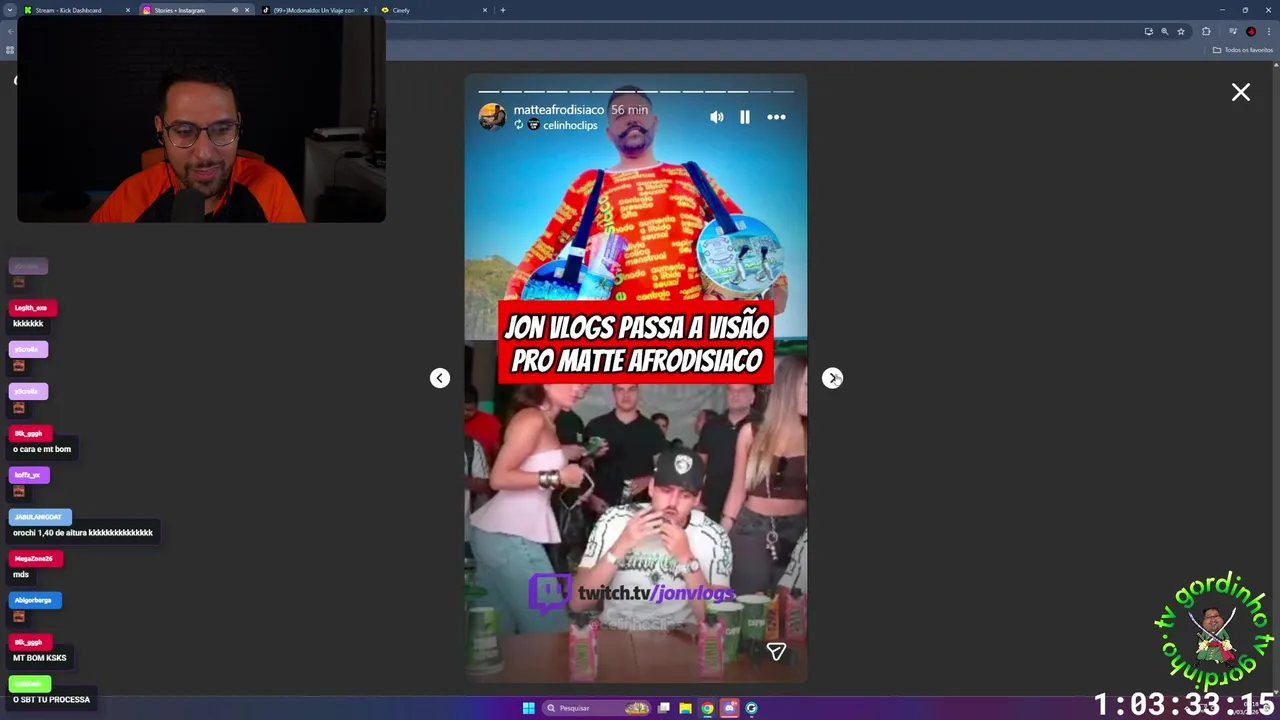Click the Pesquisar taskbar search box
The image size is (1280, 720).
point(598,708)
